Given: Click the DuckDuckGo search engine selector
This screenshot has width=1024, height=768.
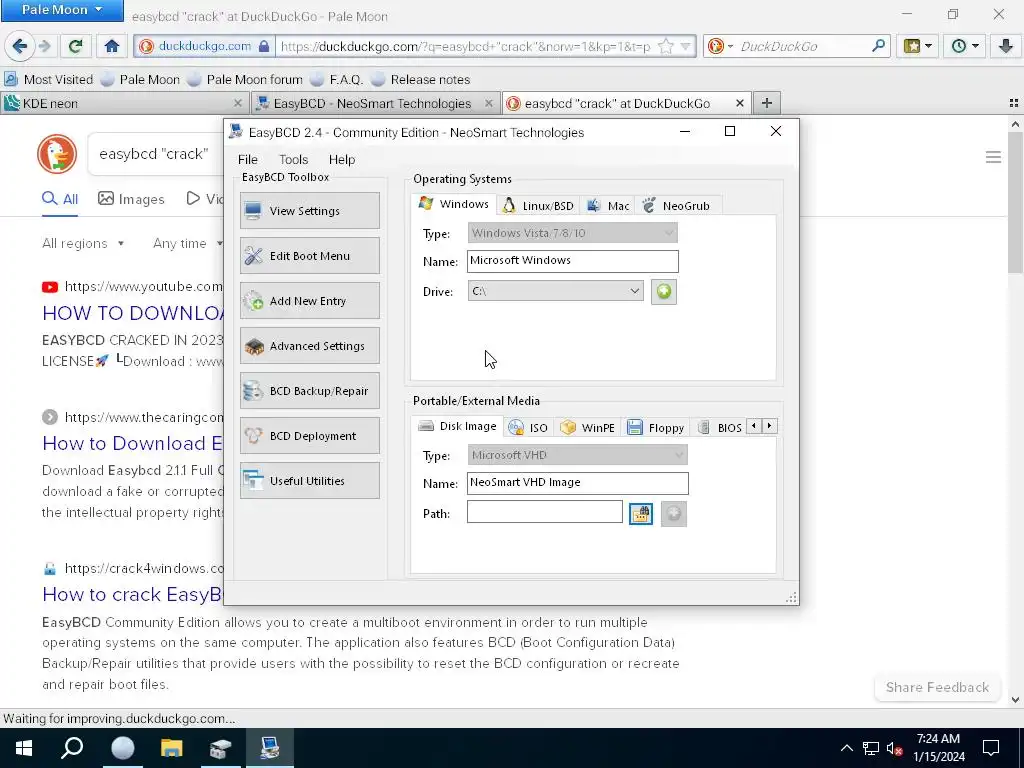Looking at the screenshot, I should coord(721,46).
